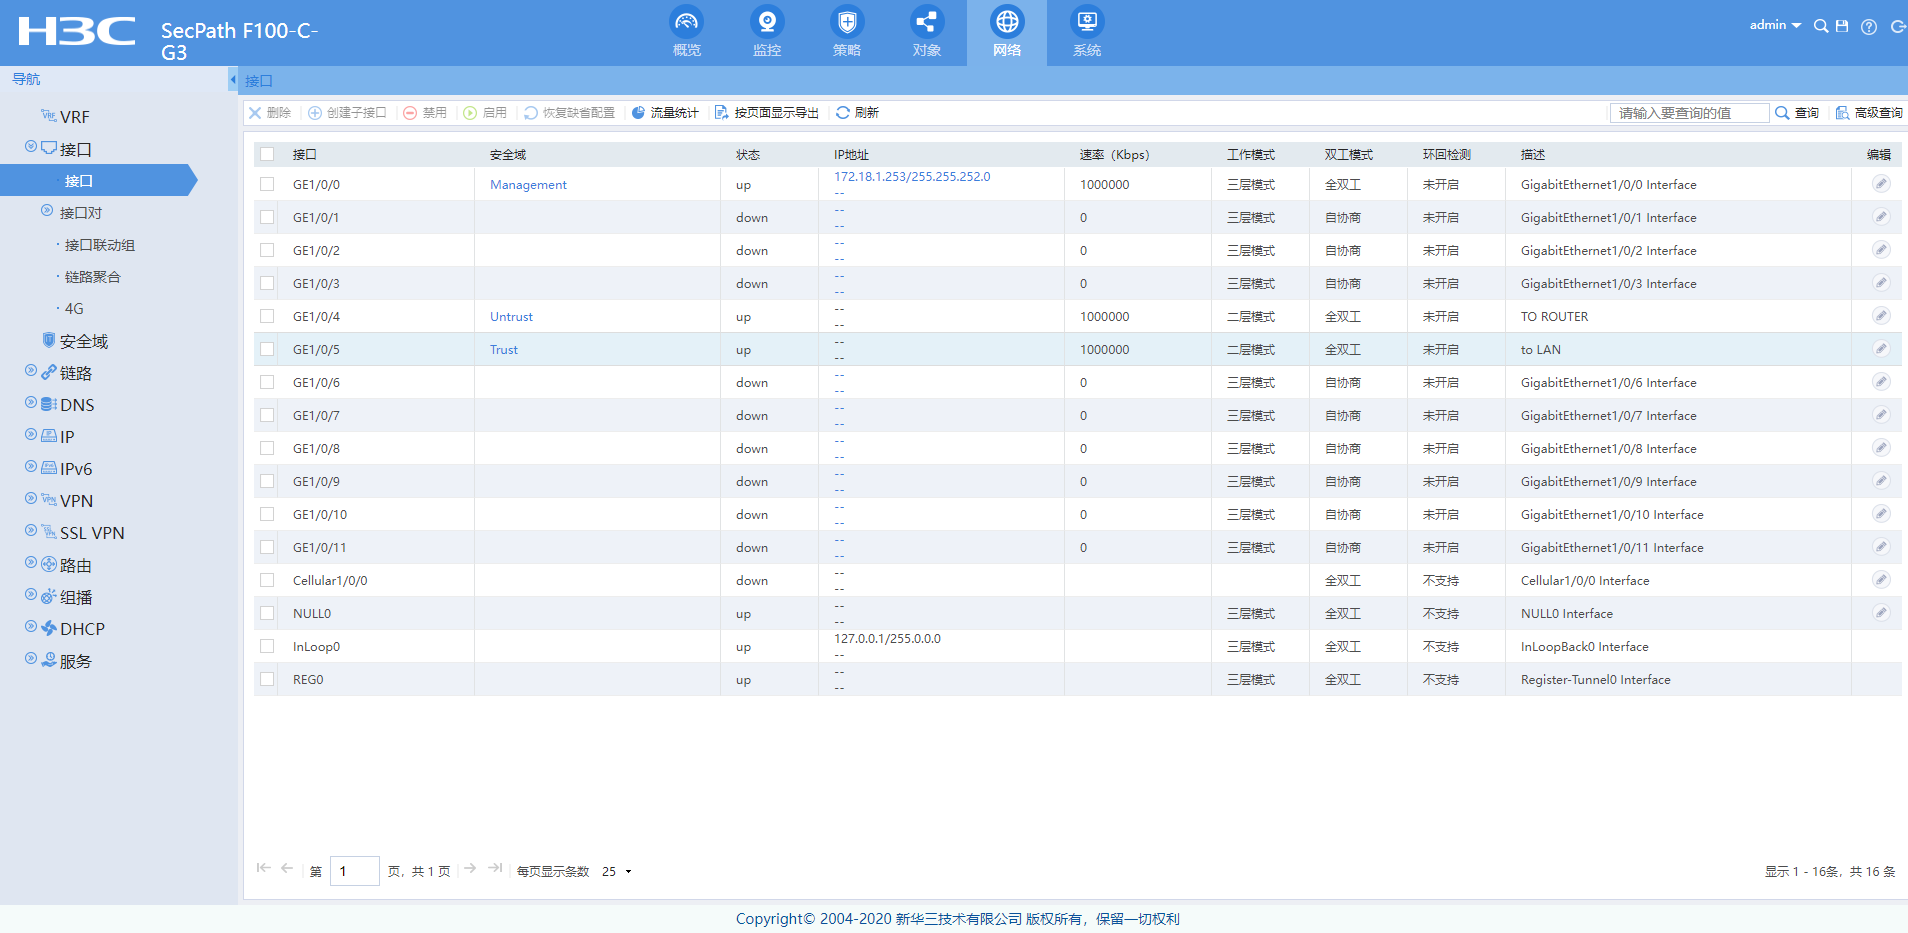Open the 监控 monitoring icon
1908x933 pixels.
pos(766,23)
